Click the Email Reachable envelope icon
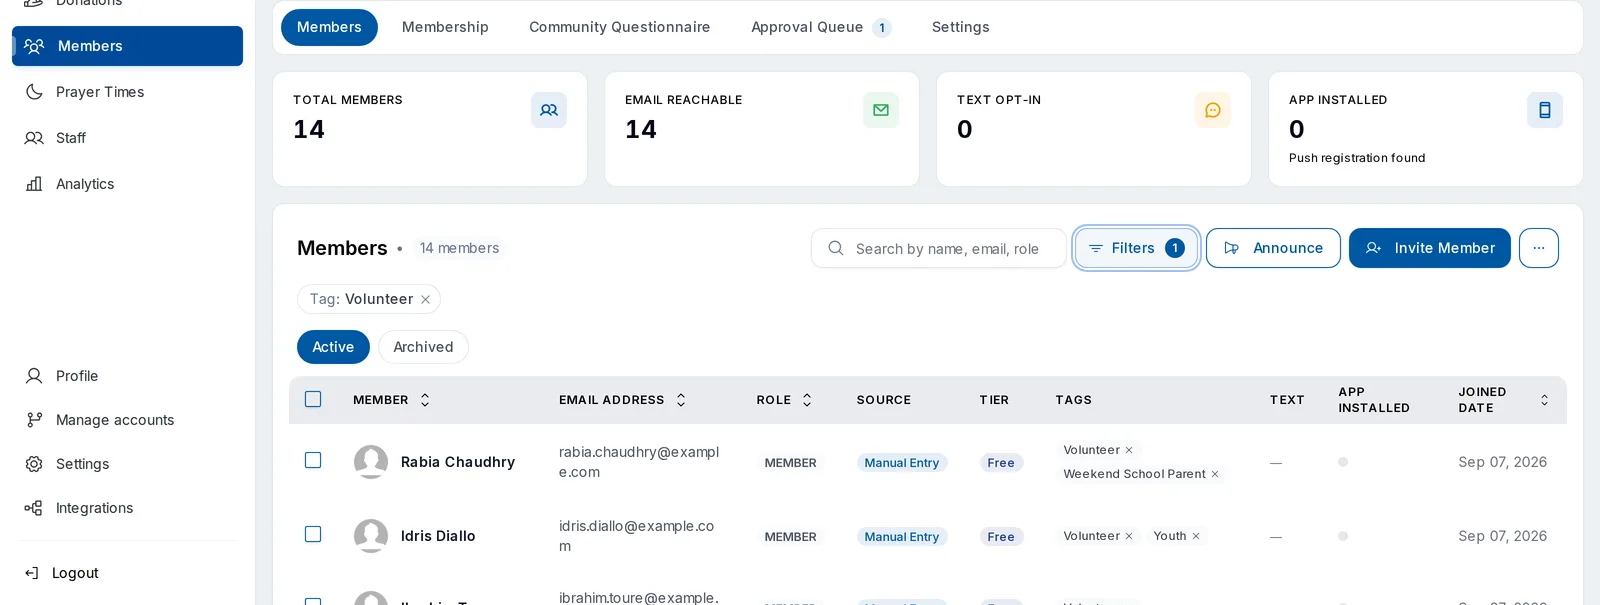The height and width of the screenshot is (605, 1600). pos(881,110)
